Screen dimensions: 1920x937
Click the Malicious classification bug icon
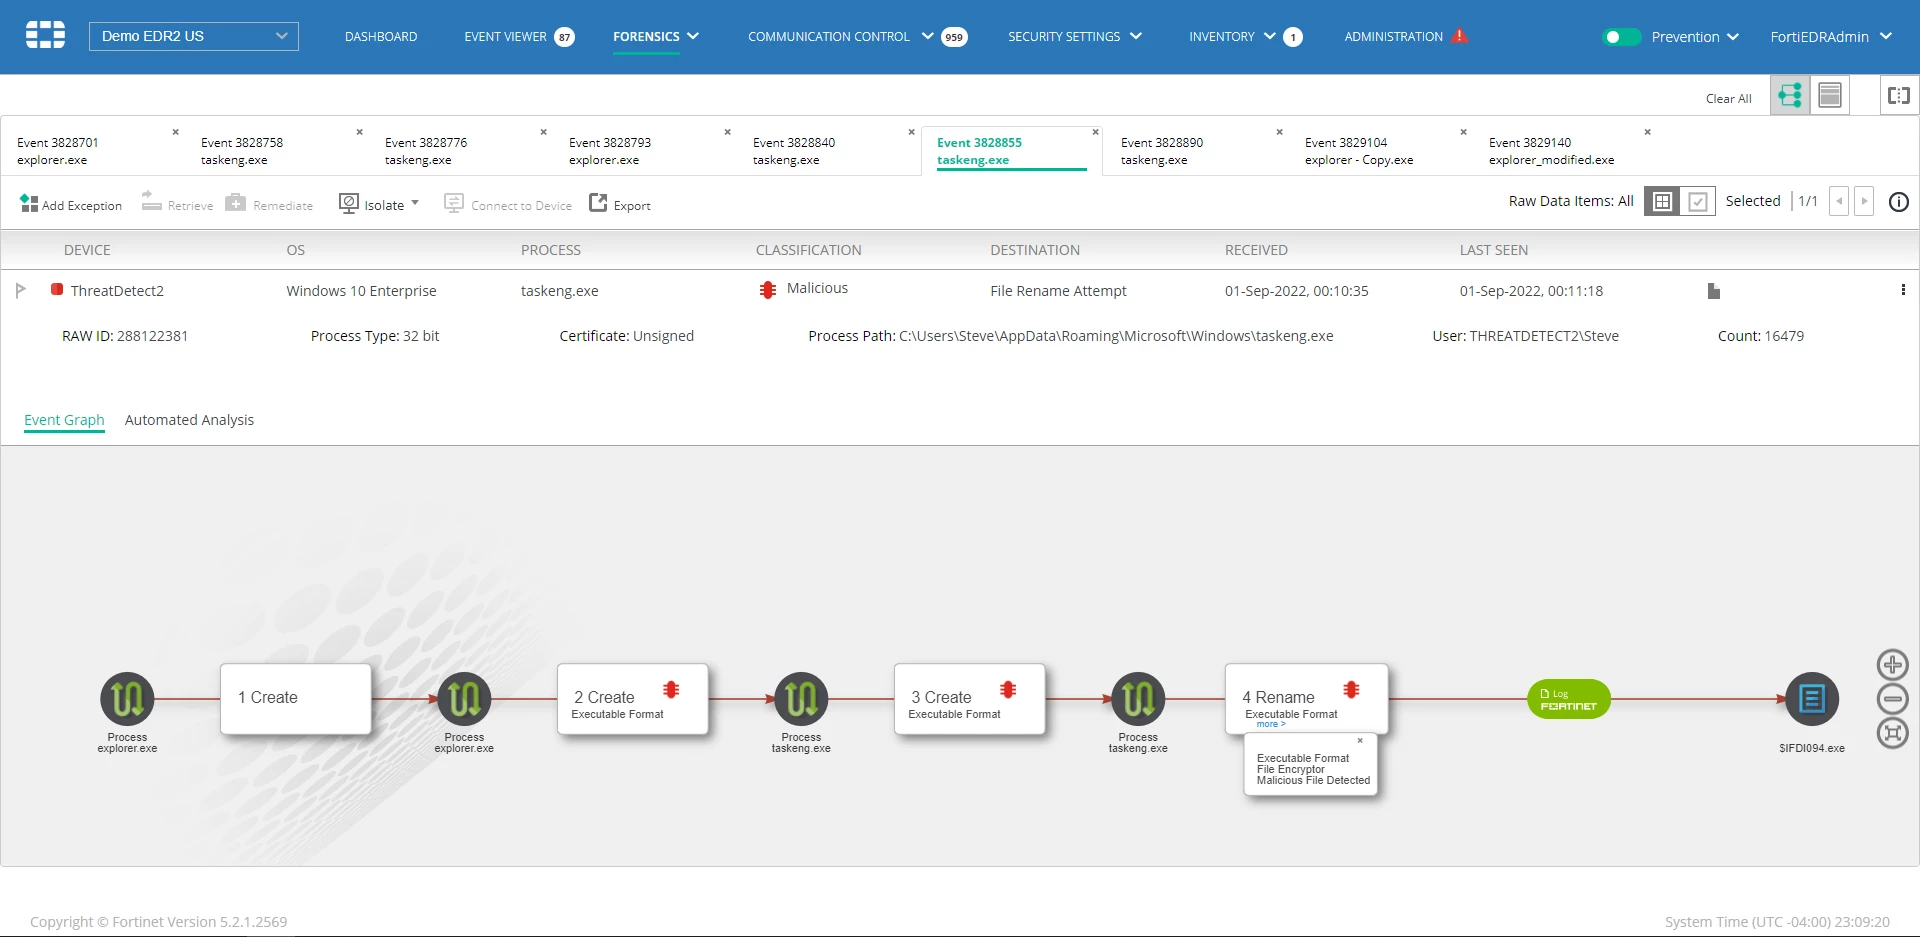point(768,289)
